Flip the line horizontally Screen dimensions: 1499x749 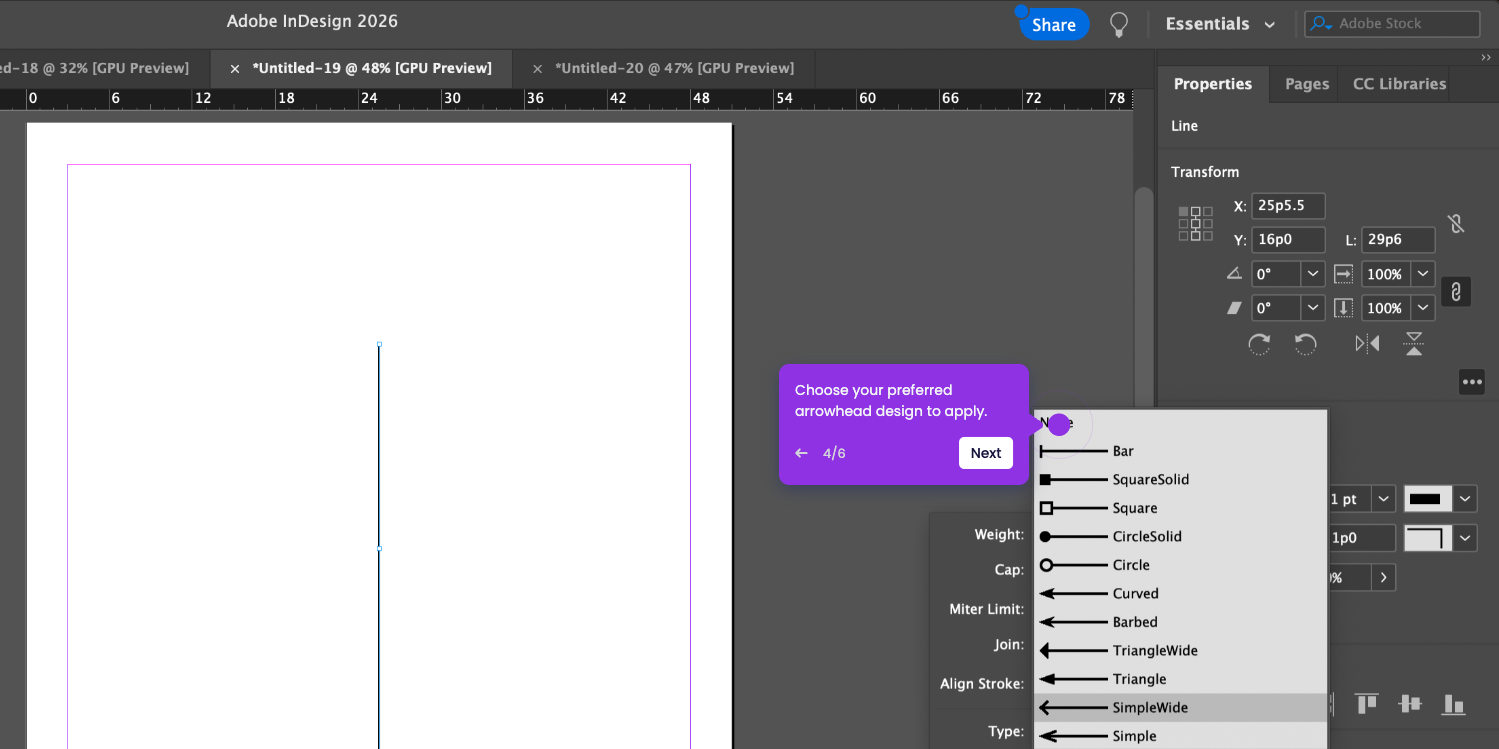pyautogui.click(x=1367, y=344)
